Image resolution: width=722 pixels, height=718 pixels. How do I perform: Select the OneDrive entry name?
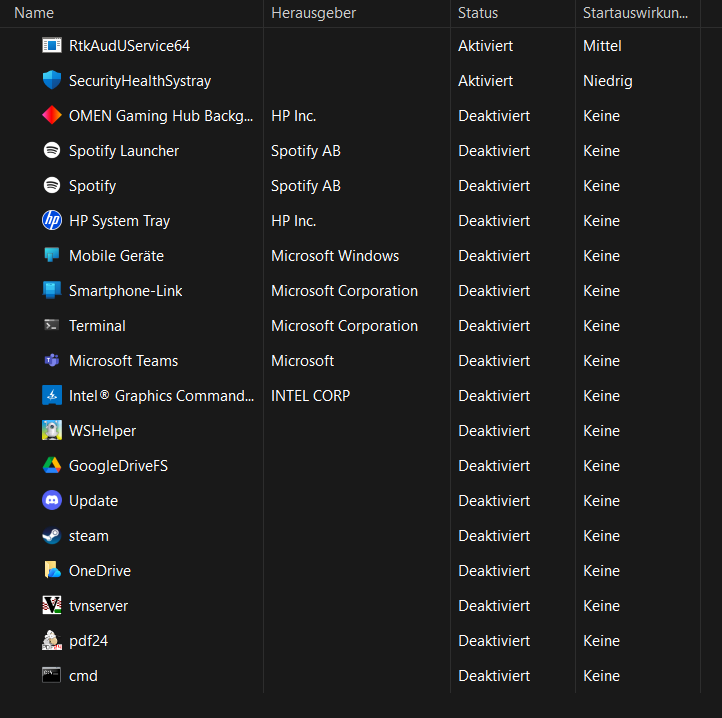[x=100, y=571]
